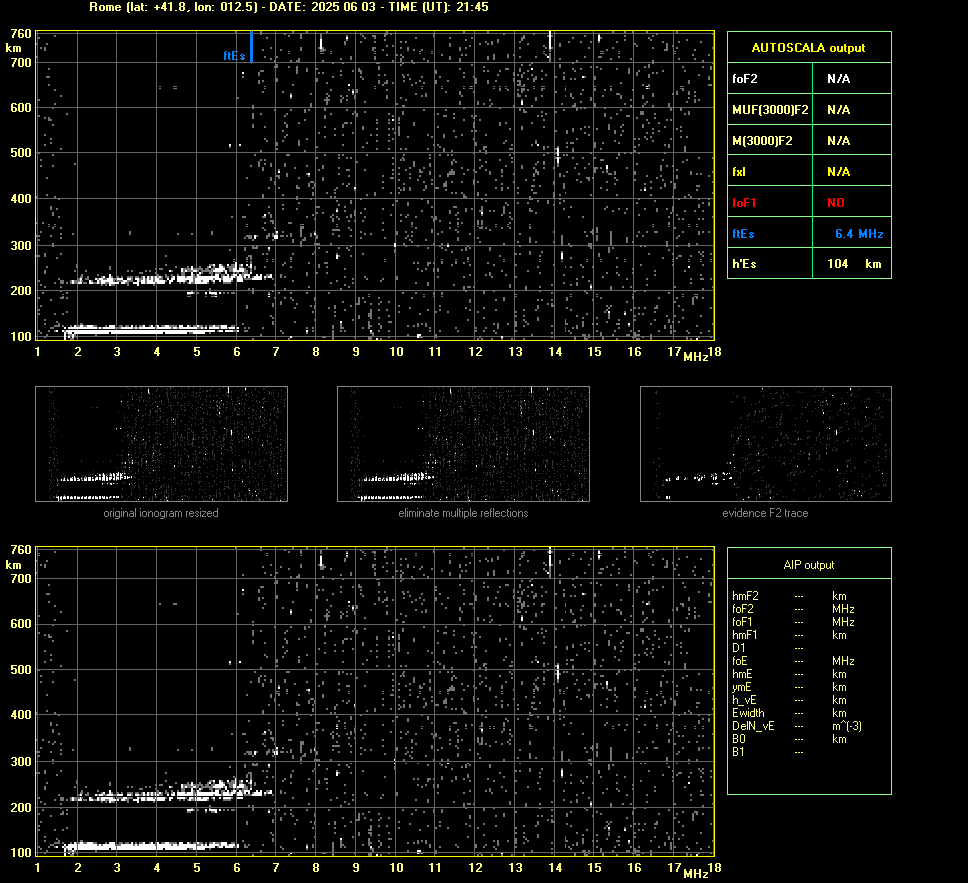Click the B1 entry in AIP output

[767, 751]
